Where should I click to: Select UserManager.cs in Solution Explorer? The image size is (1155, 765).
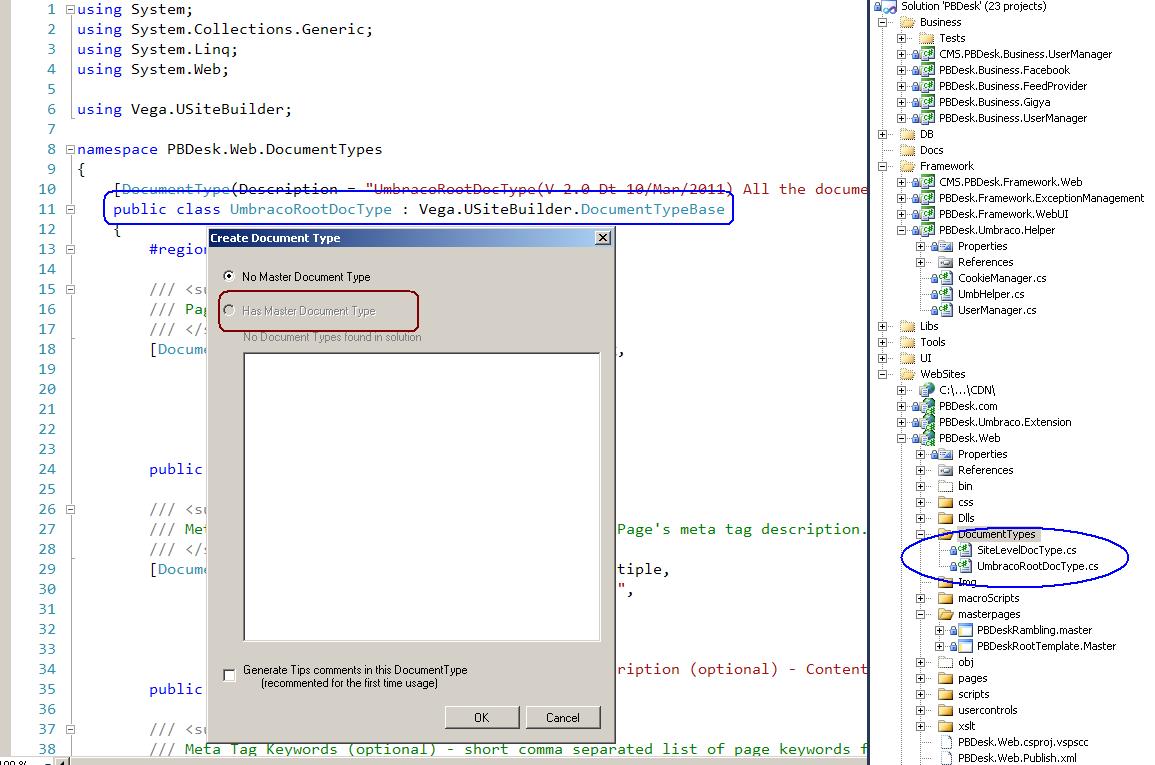point(996,310)
